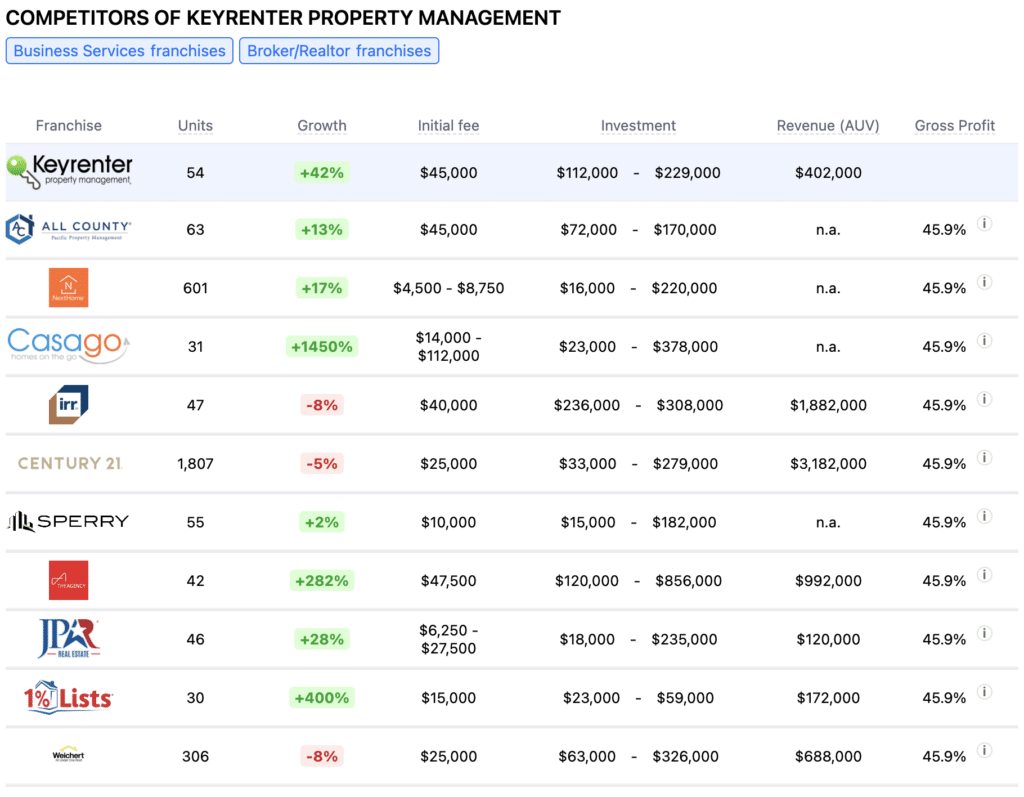
Task: Click the $4,500 - $8,750 initial fee
Action: (x=449, y=288)
